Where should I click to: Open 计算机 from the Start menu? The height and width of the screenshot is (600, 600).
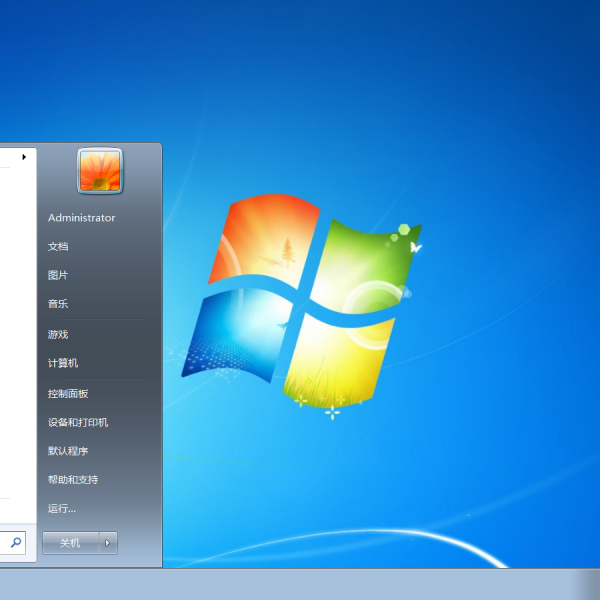[x=63, y=363]
